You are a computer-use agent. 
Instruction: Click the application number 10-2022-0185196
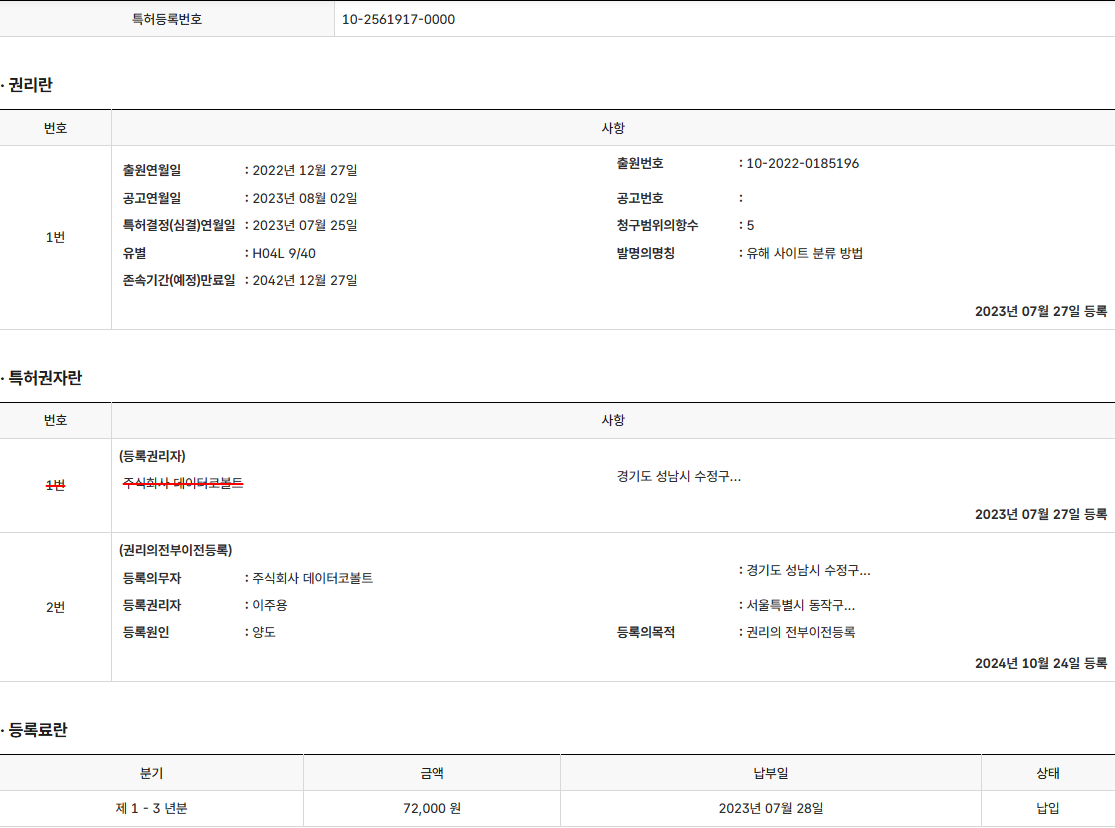point(802,163)
